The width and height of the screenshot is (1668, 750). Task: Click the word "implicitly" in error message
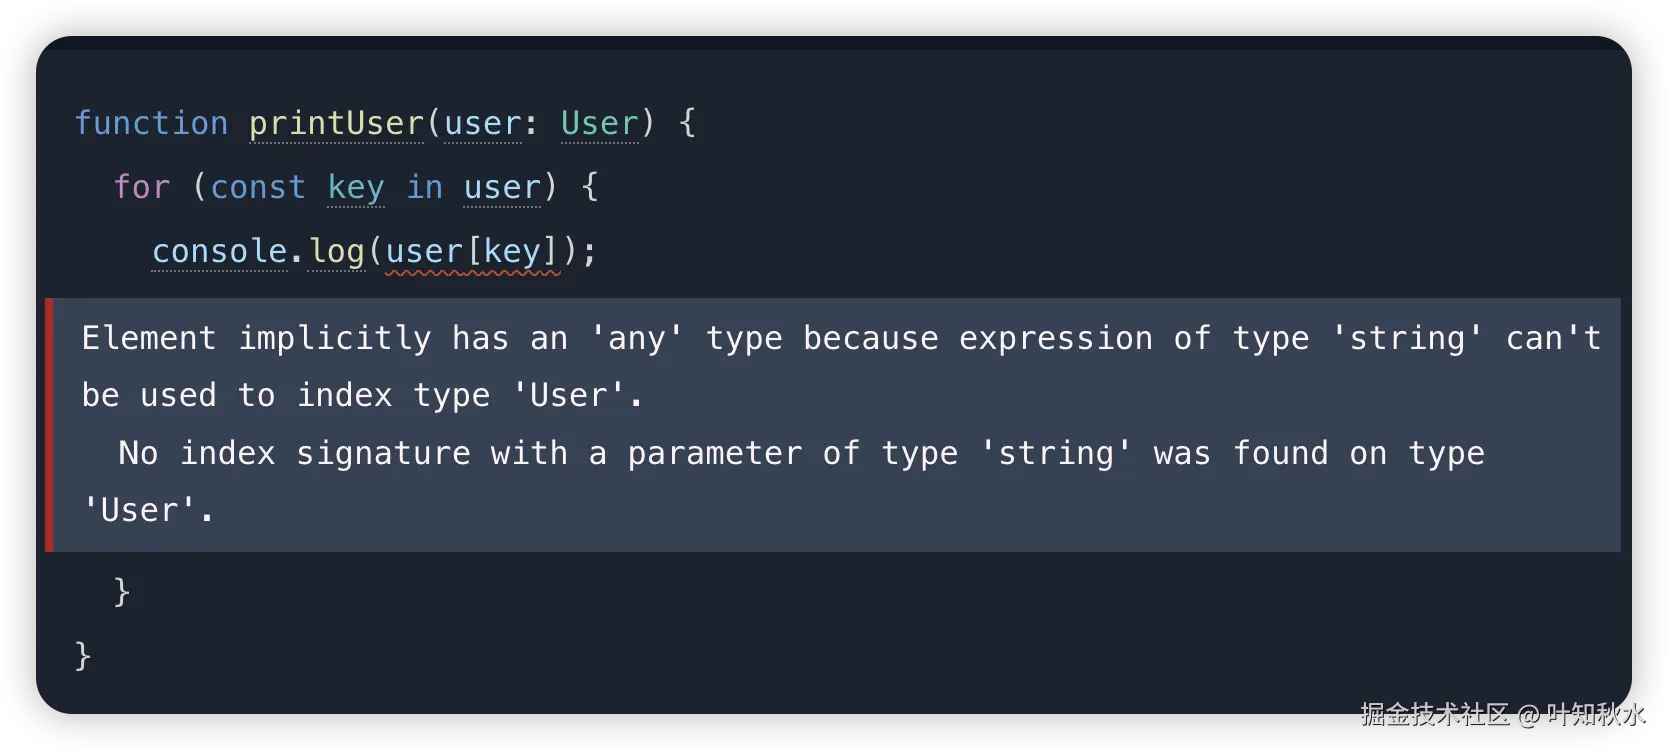coord(335,338)
